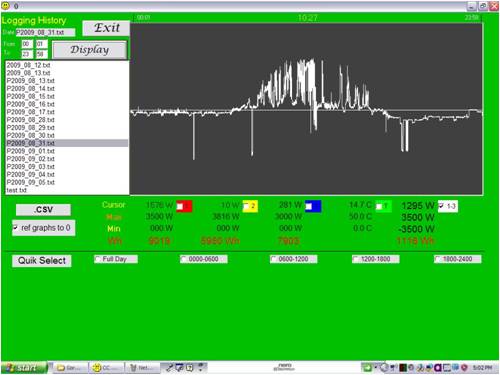This screenshot has height=375, width=500.
Task: Click the From hour input field
Action: coord(27,44)
